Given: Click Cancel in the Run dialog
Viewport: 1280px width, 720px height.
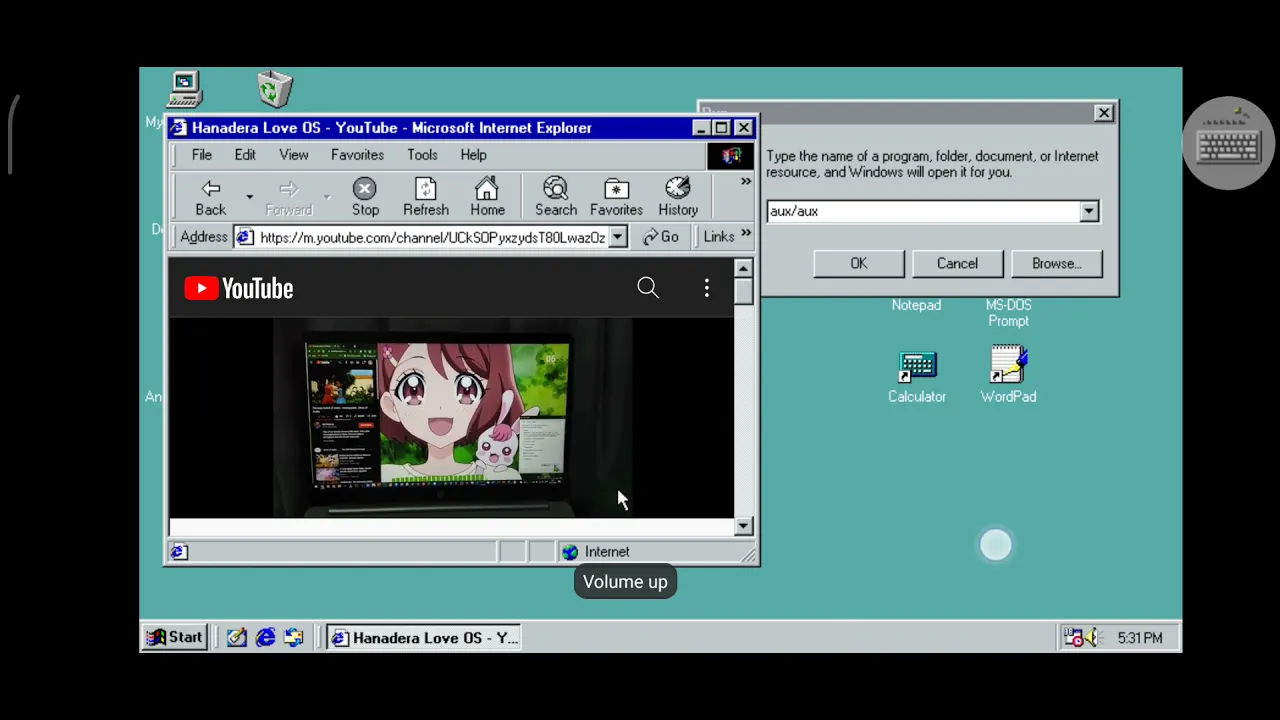Looking at the screenshot, I should (x=957, y=263).
